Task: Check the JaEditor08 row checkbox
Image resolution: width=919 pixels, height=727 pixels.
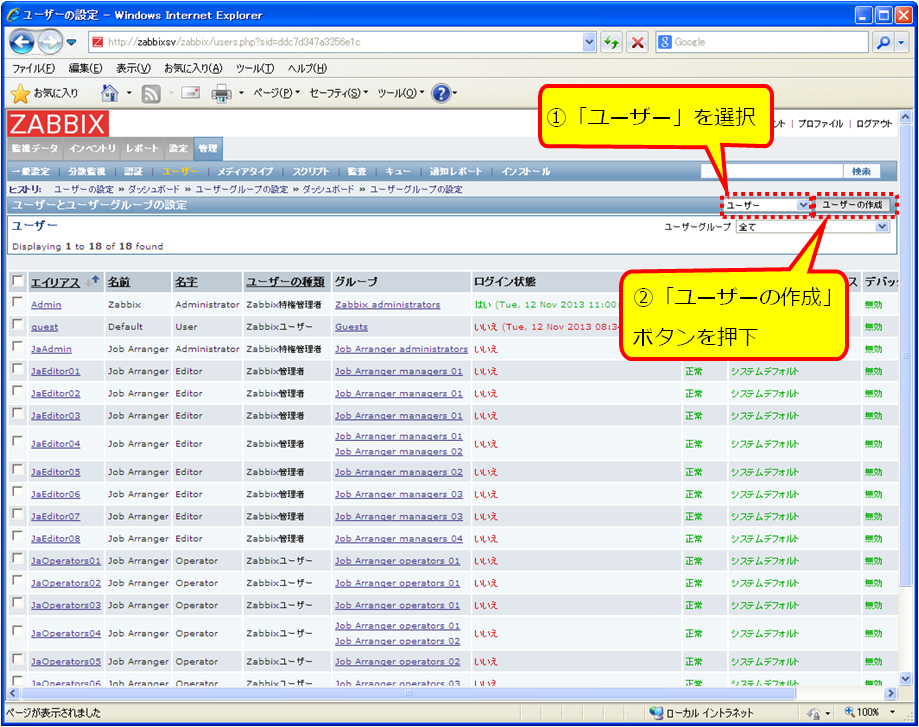Action: click(x=18, y=536)
